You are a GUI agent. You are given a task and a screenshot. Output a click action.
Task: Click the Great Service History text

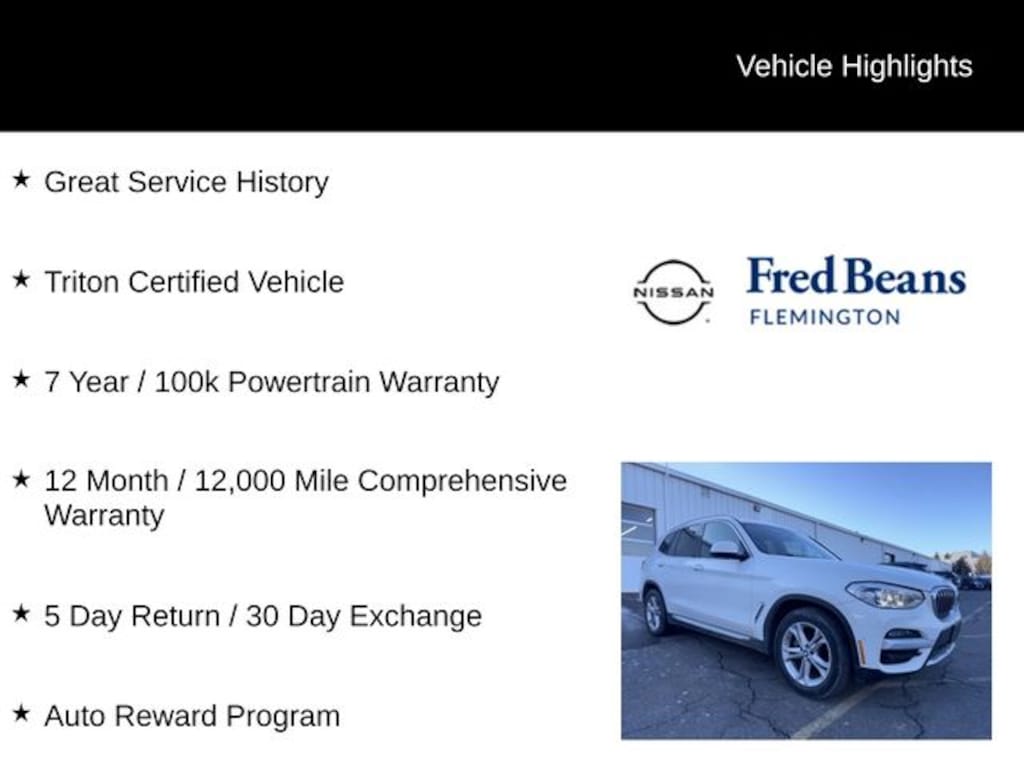click(186, 182)
